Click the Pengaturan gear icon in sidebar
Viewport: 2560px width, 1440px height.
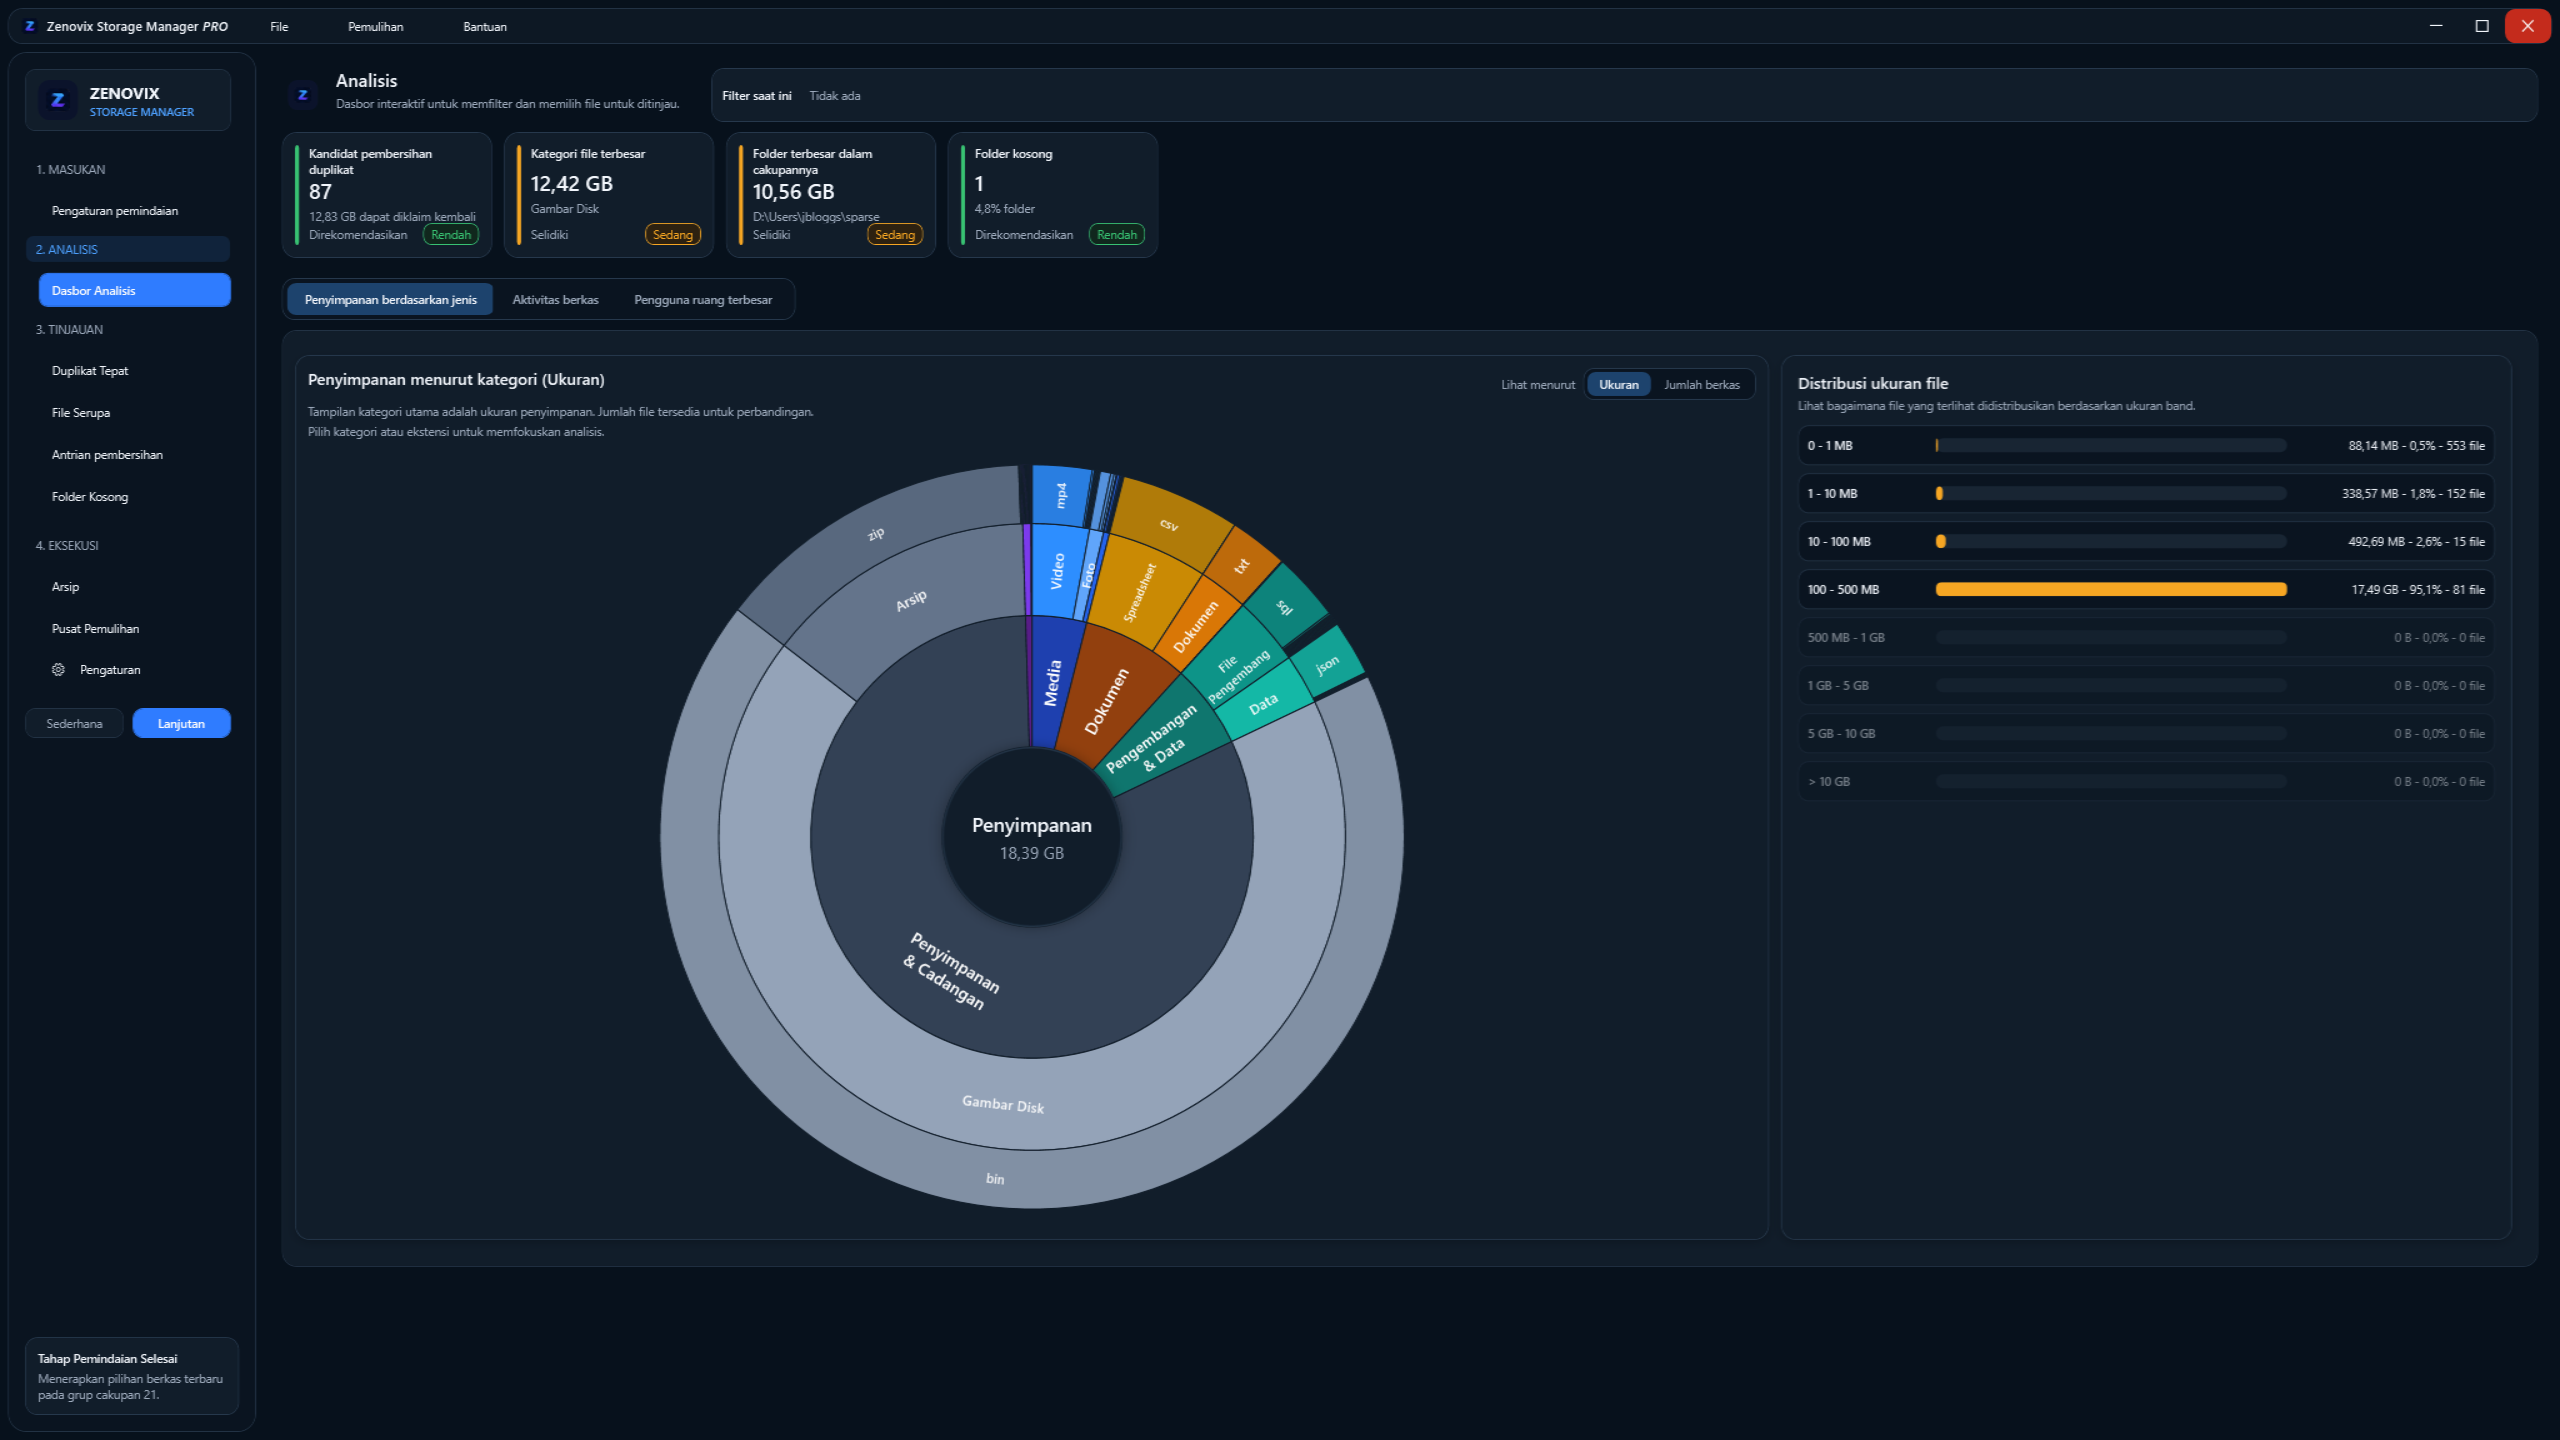58,670
